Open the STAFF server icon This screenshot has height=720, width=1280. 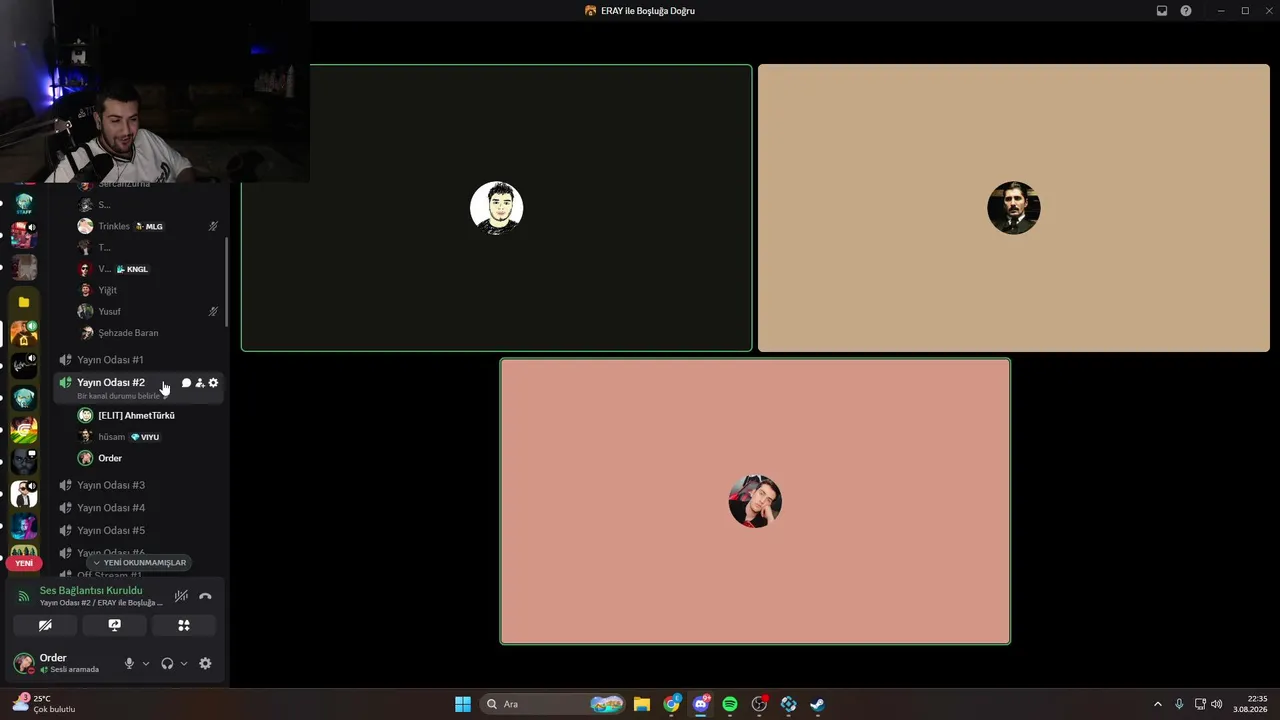(x=24, y=205)
